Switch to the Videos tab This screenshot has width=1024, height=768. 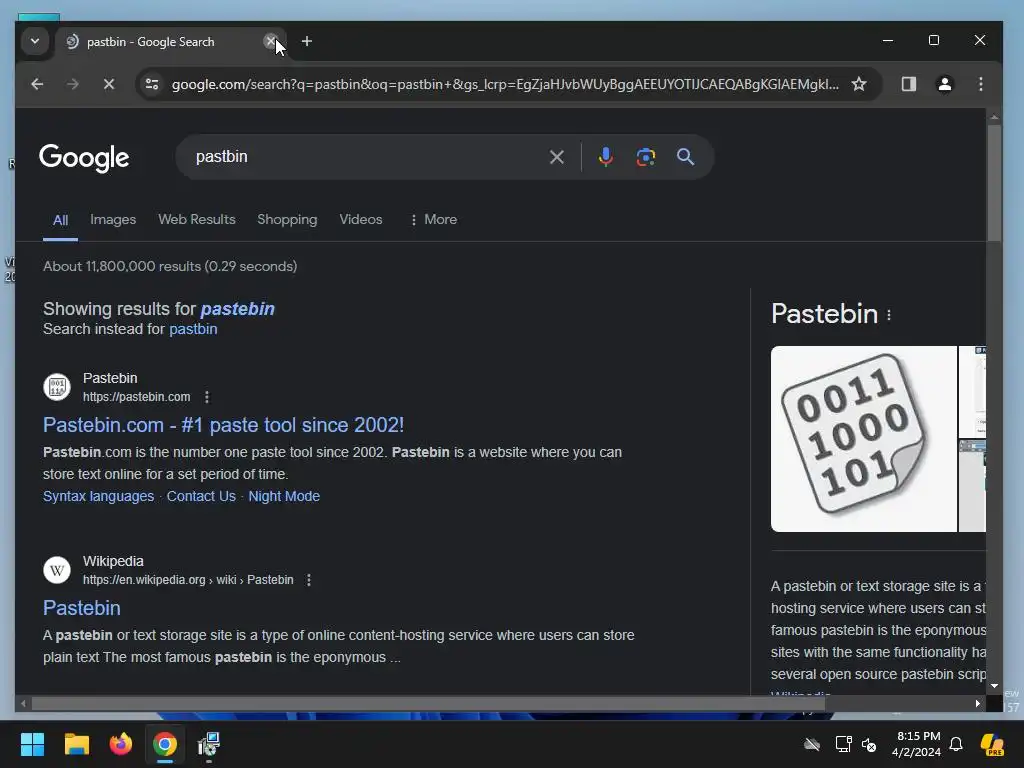(360, 219)
